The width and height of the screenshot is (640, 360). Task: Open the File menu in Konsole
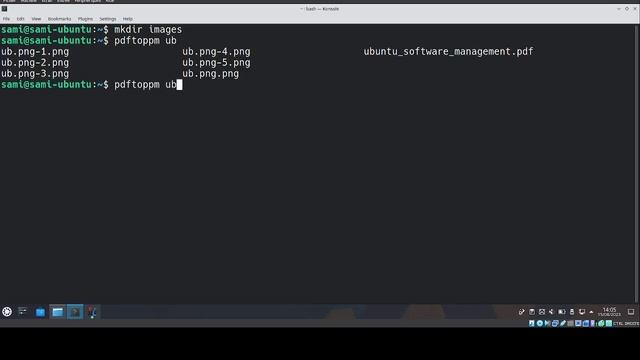click(x=6, y=19)
